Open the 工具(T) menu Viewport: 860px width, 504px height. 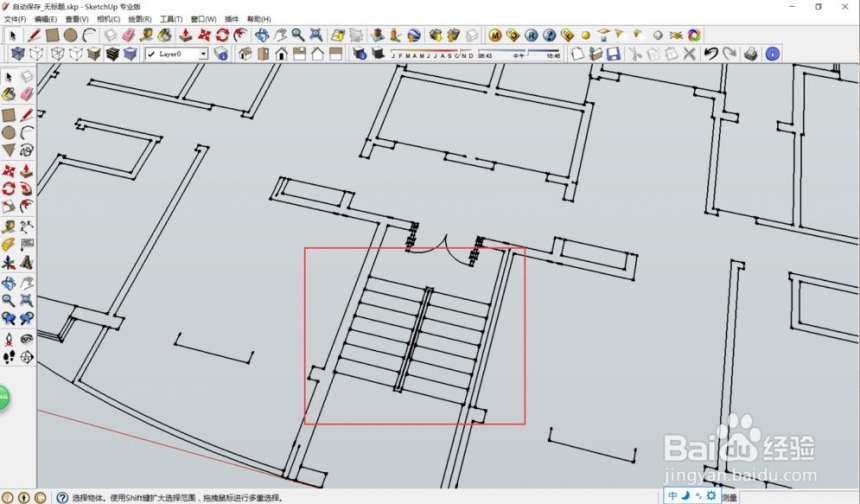pos(171,19)
